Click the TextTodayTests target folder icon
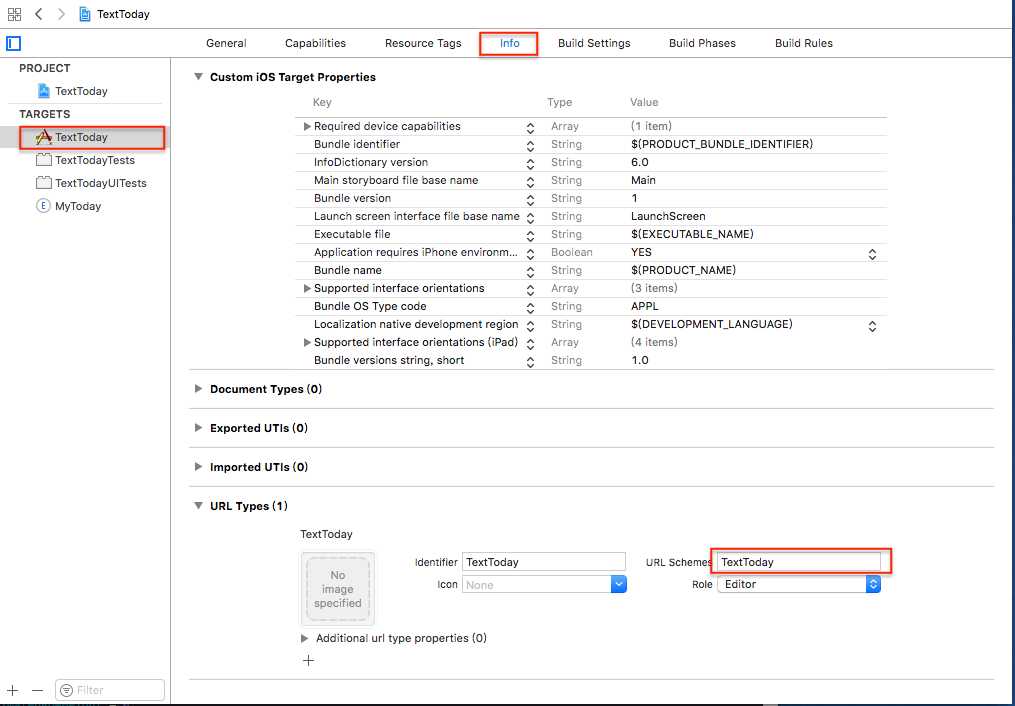1015x706 pixels. pyautogui.click(x=43, y=160)
